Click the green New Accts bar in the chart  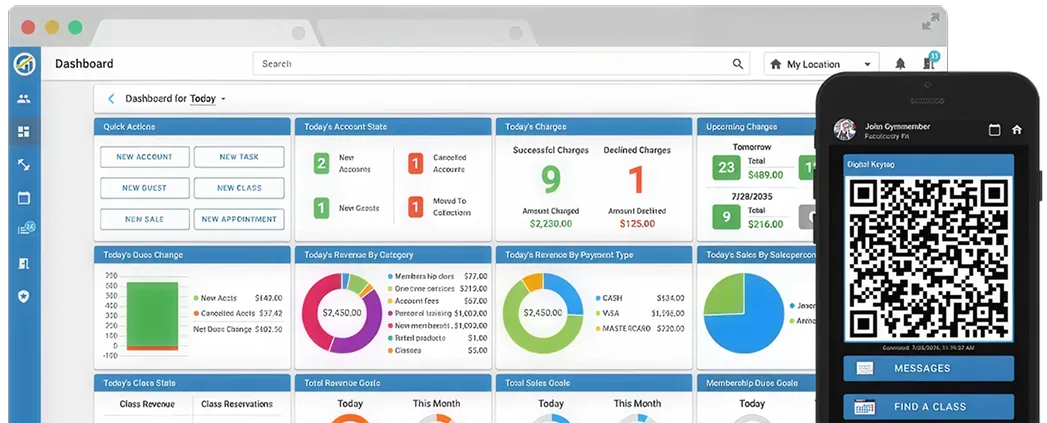click(152, 313)
